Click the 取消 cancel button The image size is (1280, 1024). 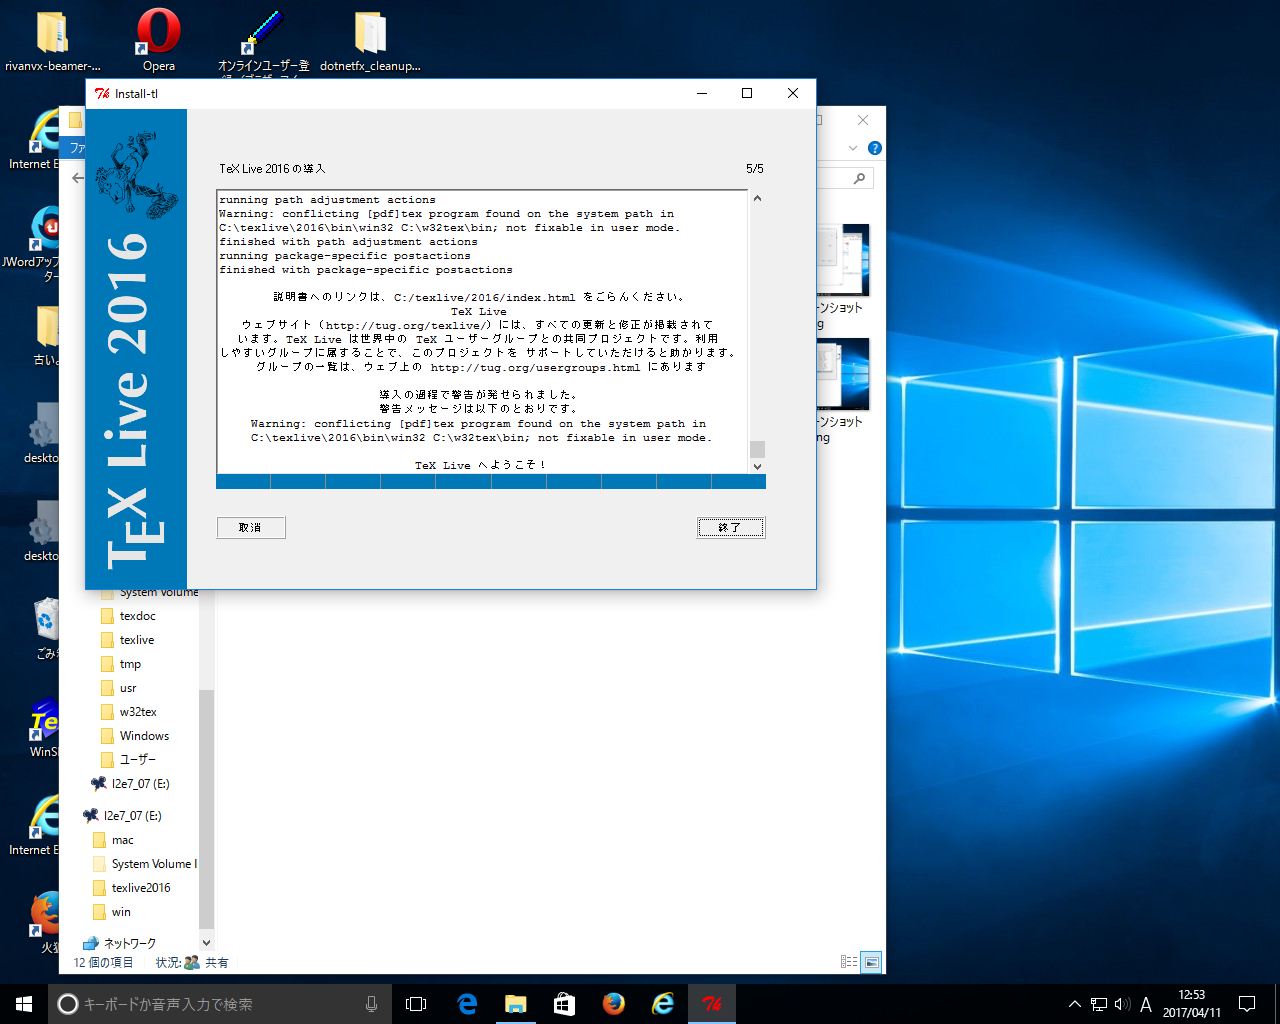coord(251,528)
